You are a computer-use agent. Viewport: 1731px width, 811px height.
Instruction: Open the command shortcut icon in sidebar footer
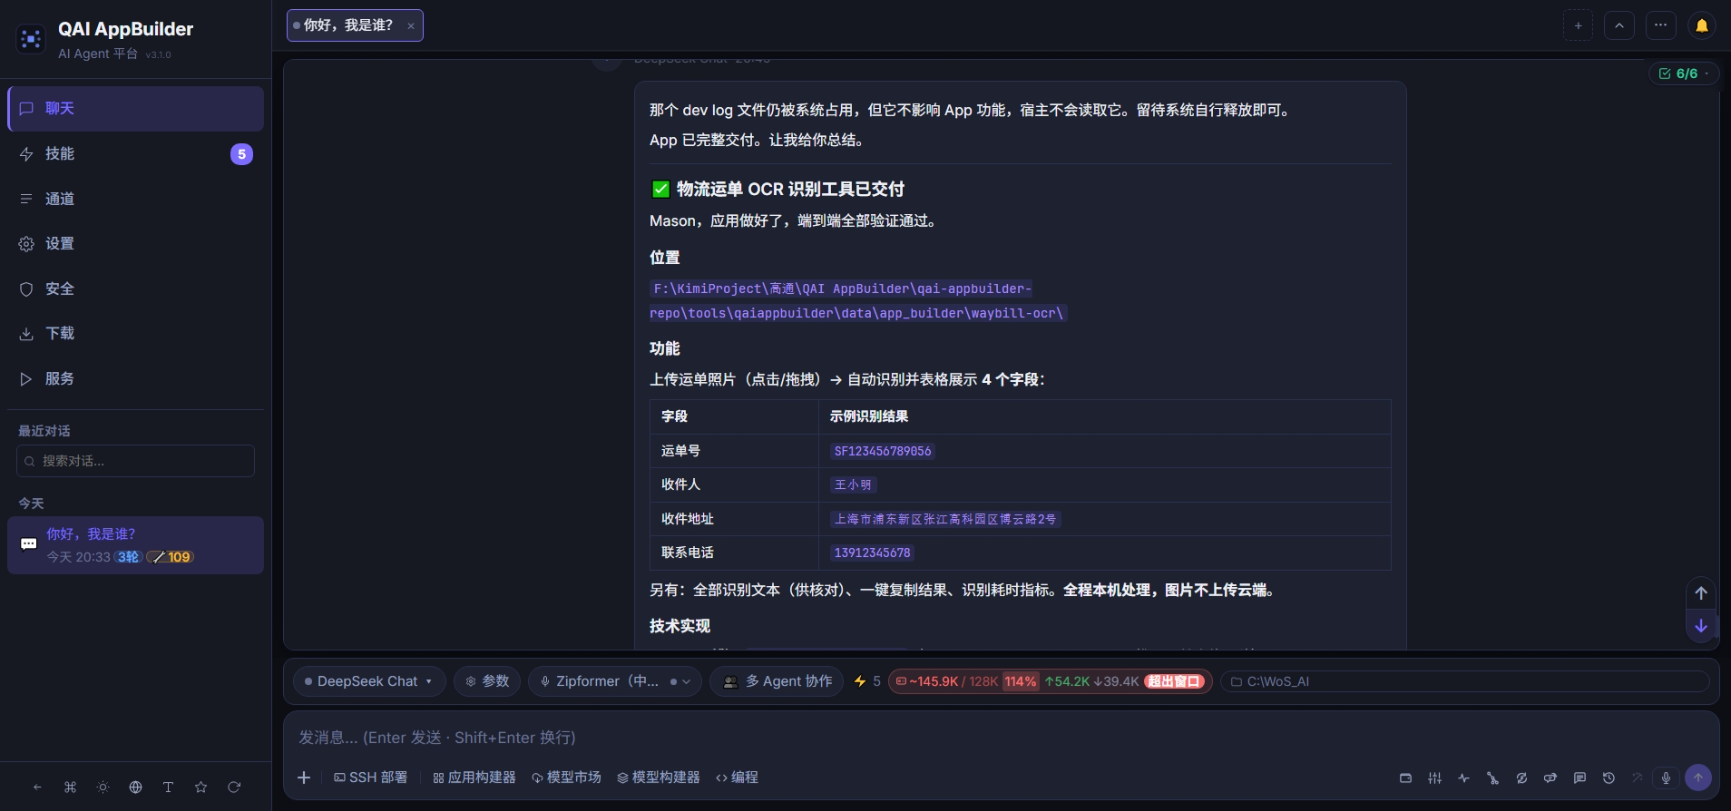(70, 787)
